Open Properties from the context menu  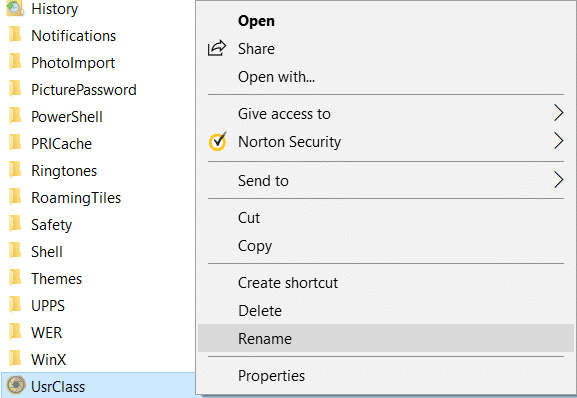click(386, 376)
